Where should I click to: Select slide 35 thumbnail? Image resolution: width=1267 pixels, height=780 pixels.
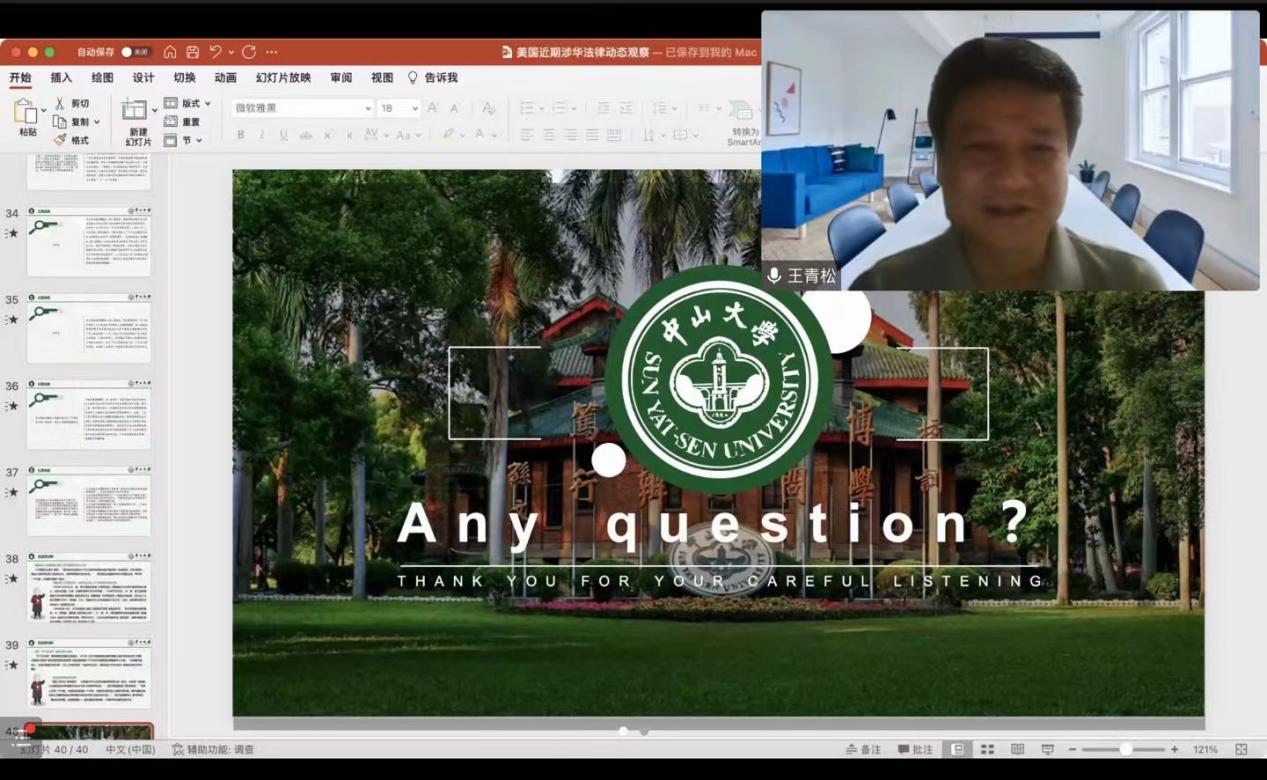(89, 327)
